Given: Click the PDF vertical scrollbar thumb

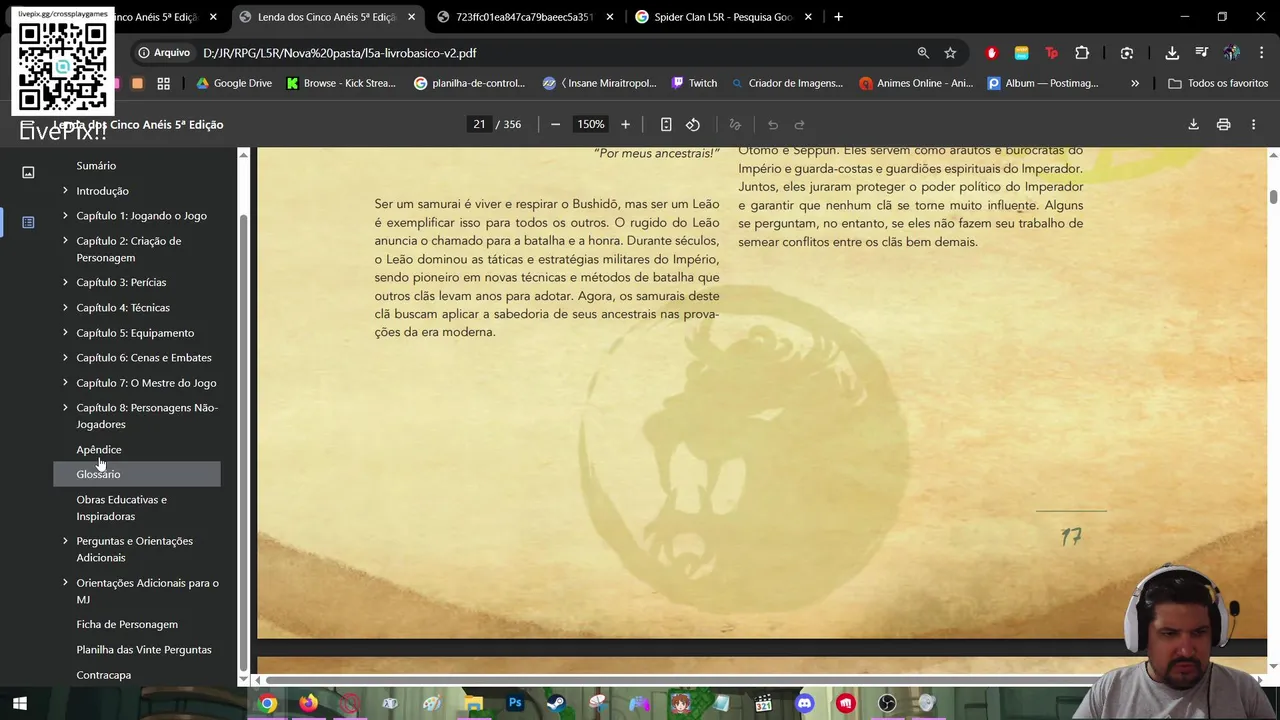Looking at the screenshot, I should 1273,197.
